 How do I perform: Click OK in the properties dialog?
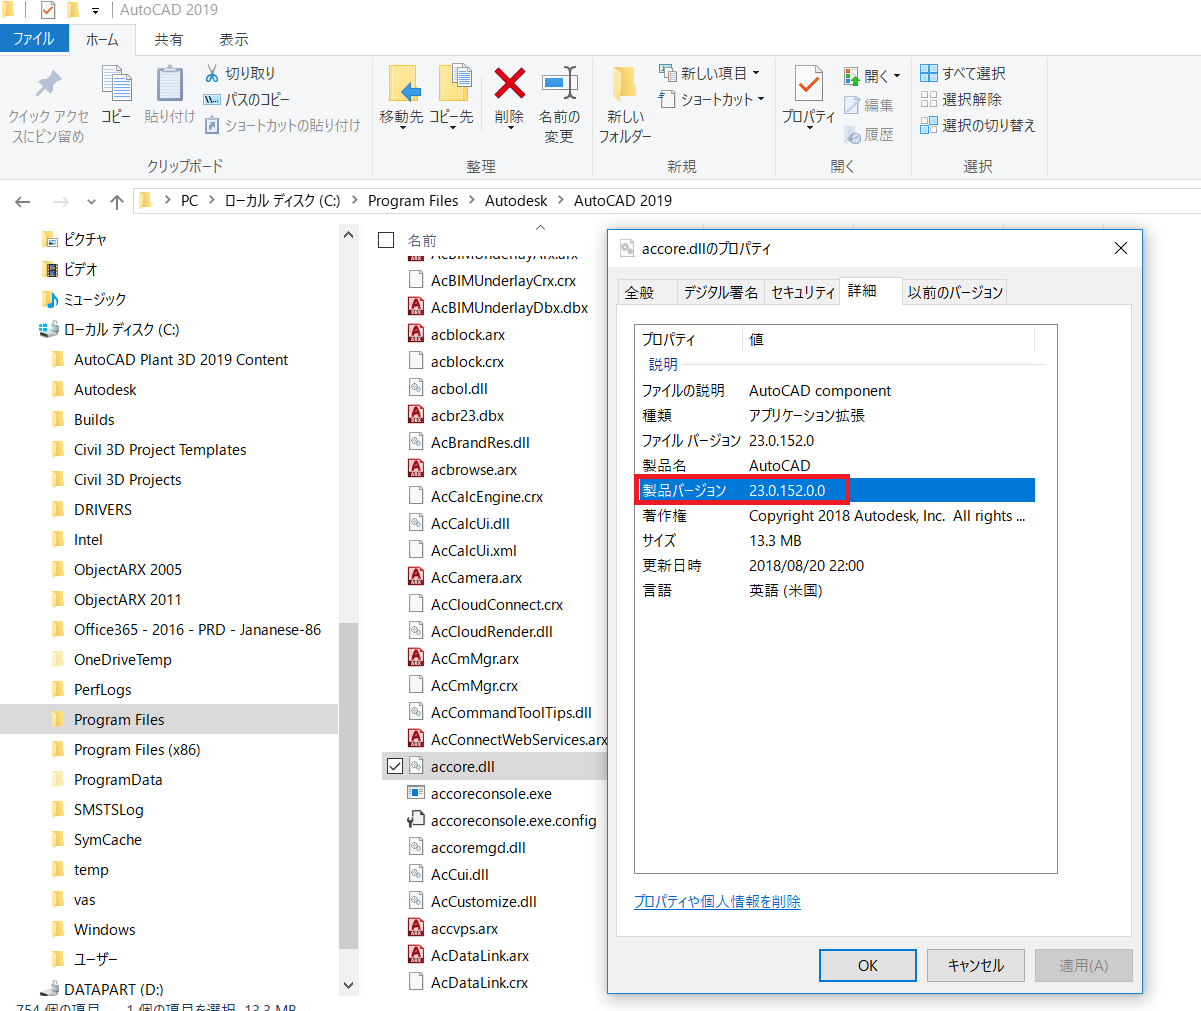pyautogui.click(x=868, y=965)
